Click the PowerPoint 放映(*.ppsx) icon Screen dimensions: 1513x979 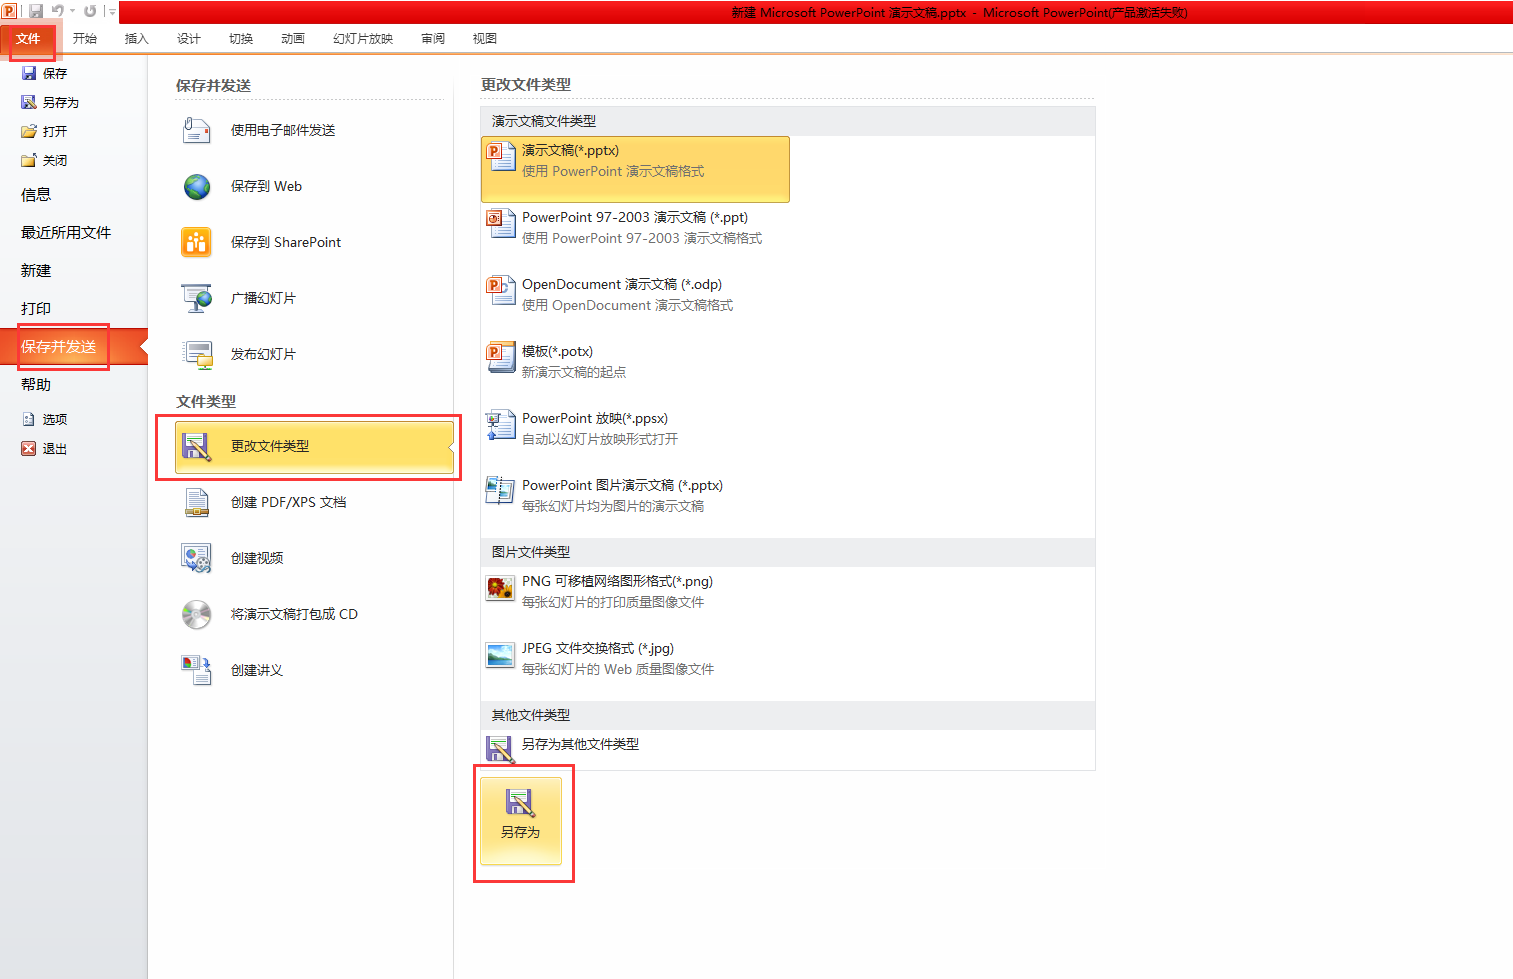pos(500,424)
